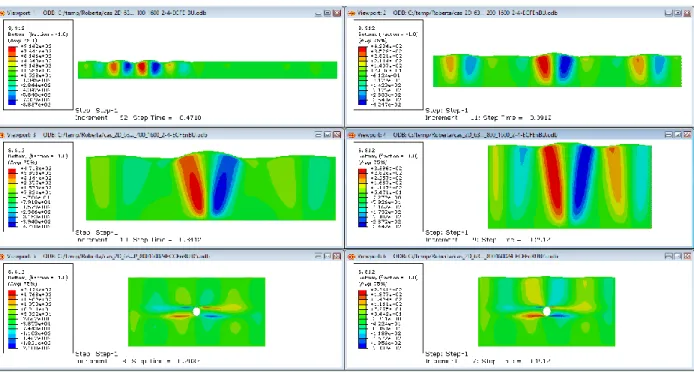Maximize Viewport 4
The image size is (694, 372).
[678, 135]
